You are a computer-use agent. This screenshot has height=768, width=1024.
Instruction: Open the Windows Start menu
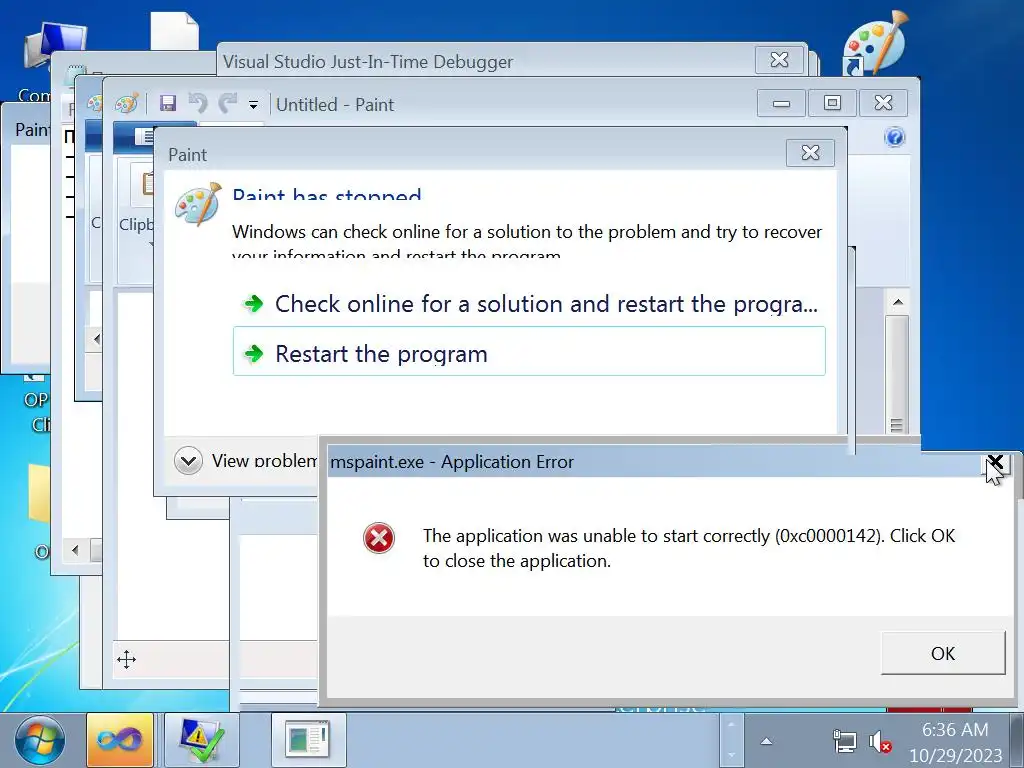[x=40, y=741]
